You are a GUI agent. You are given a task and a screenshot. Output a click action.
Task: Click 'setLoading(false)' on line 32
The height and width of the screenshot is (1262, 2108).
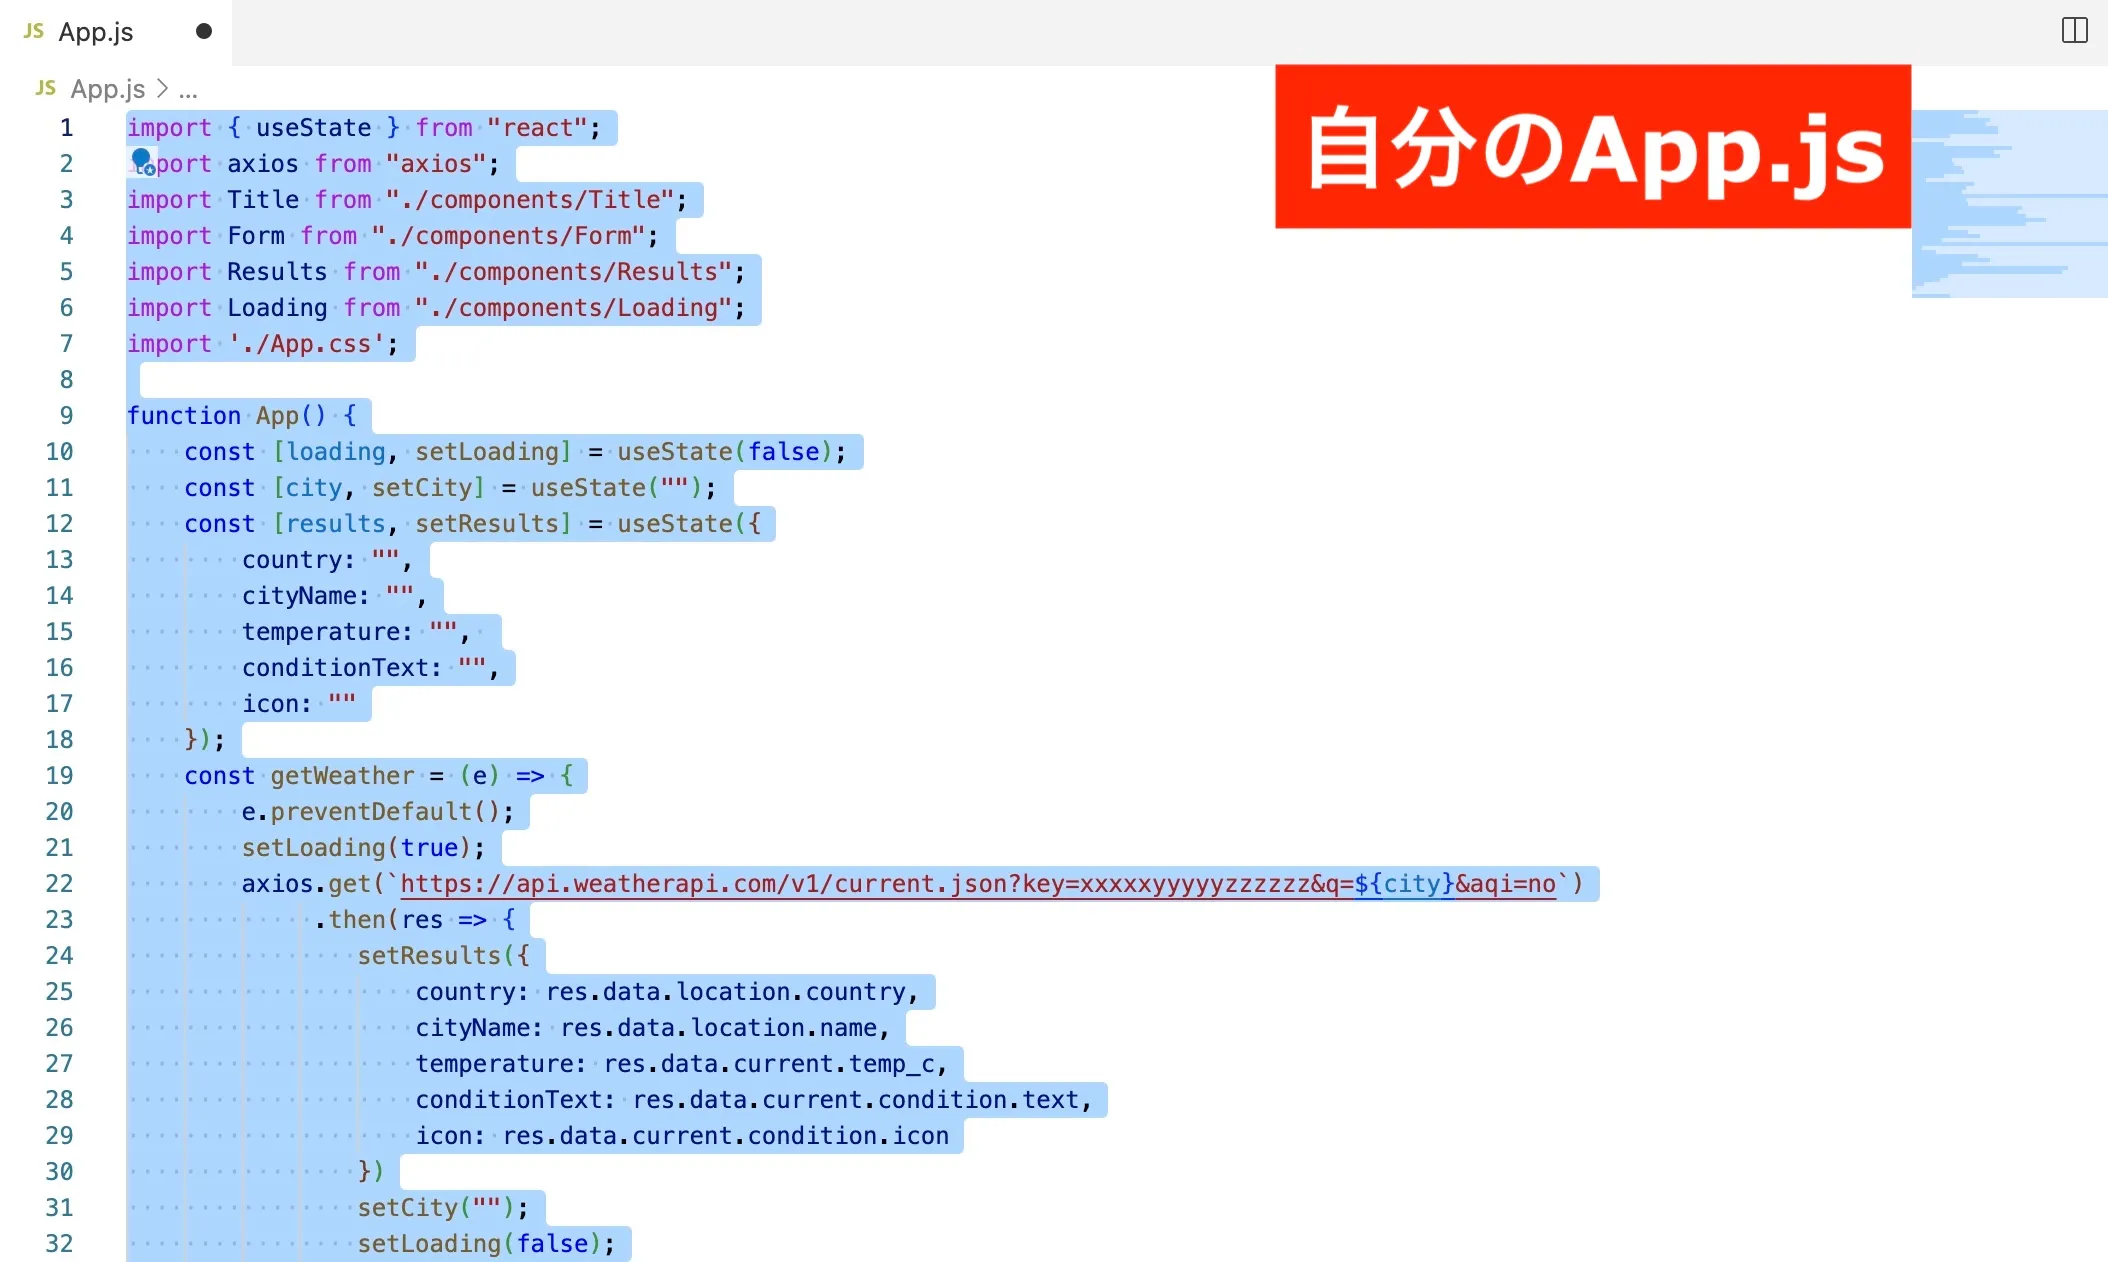479,1244
